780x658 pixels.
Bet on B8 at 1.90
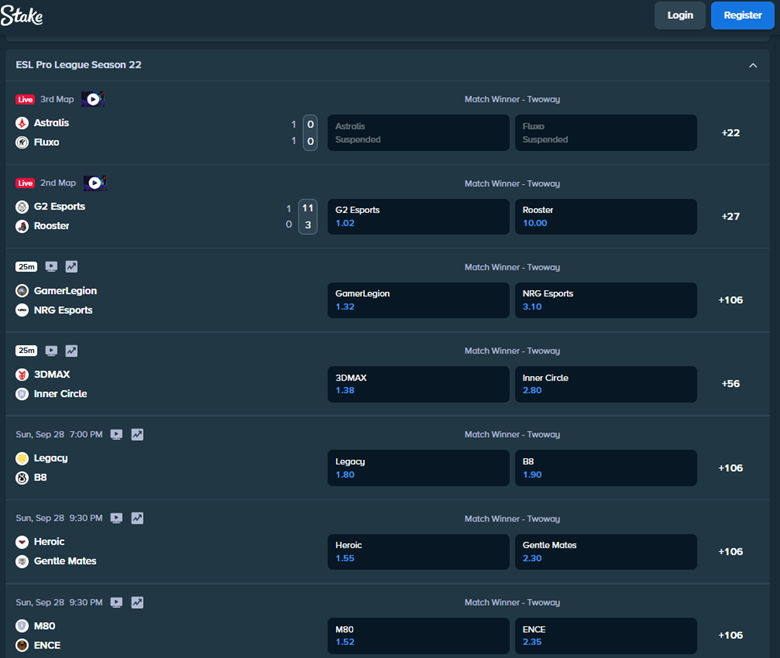(606, 468)
